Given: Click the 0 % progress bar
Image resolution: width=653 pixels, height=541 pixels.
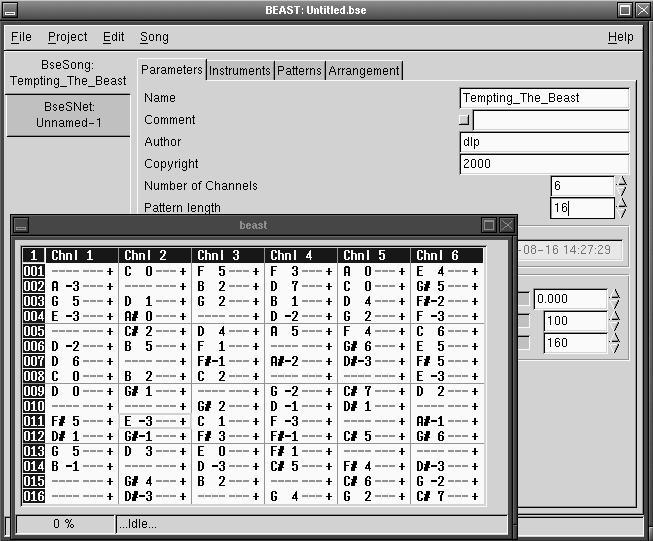Looking at the screenshot, I should click(65, 524).
